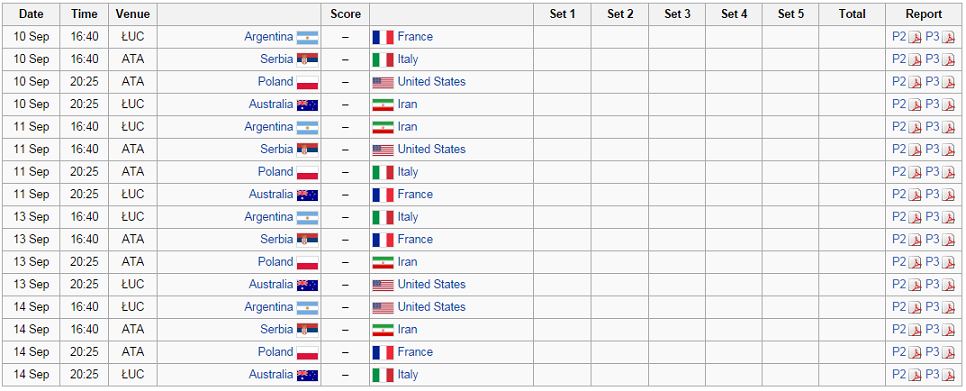Click the P2 report link for Australia–Italy
The width and height of the screenshot is (966, 391).
tap(899, 374)
